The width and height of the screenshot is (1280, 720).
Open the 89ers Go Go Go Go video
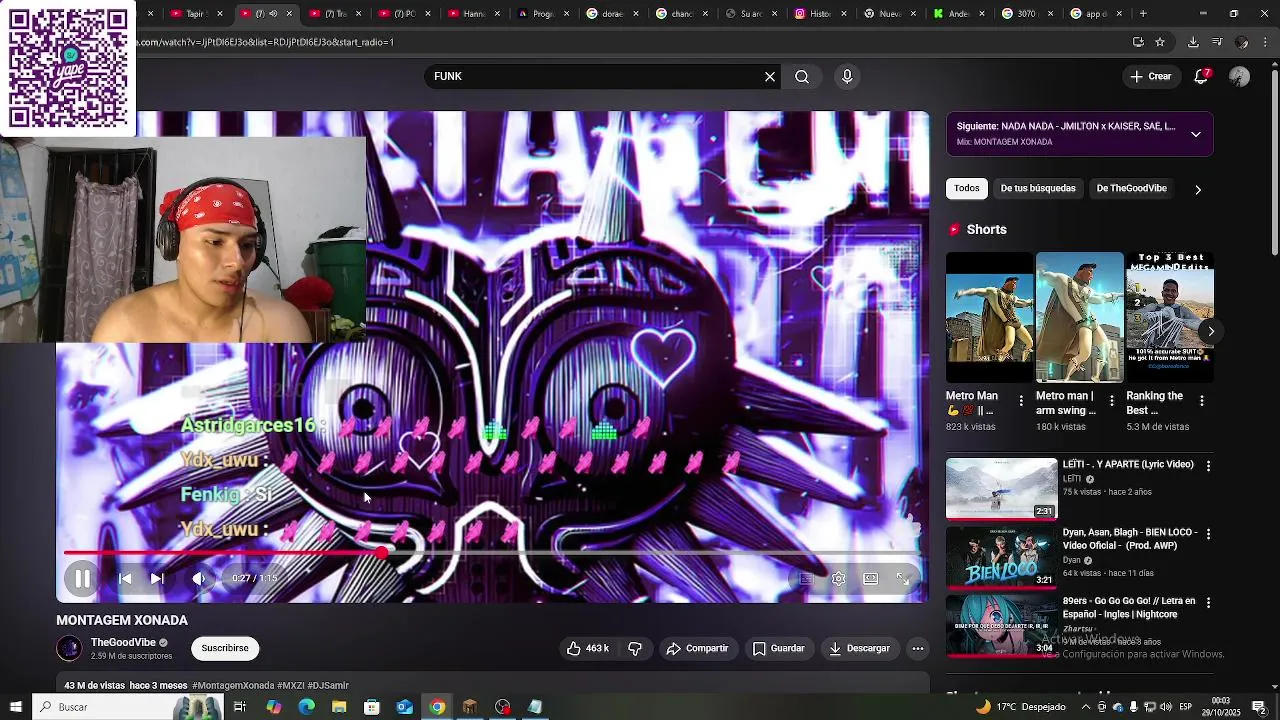[1001, 626]
